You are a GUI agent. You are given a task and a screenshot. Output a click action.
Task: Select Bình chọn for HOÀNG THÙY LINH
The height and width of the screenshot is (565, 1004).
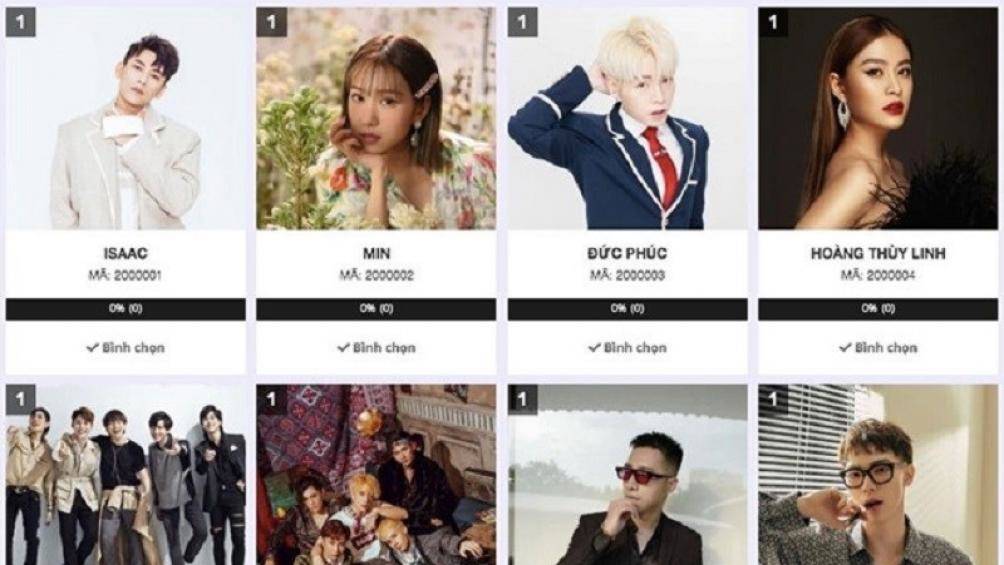click(x=878, y=348)
